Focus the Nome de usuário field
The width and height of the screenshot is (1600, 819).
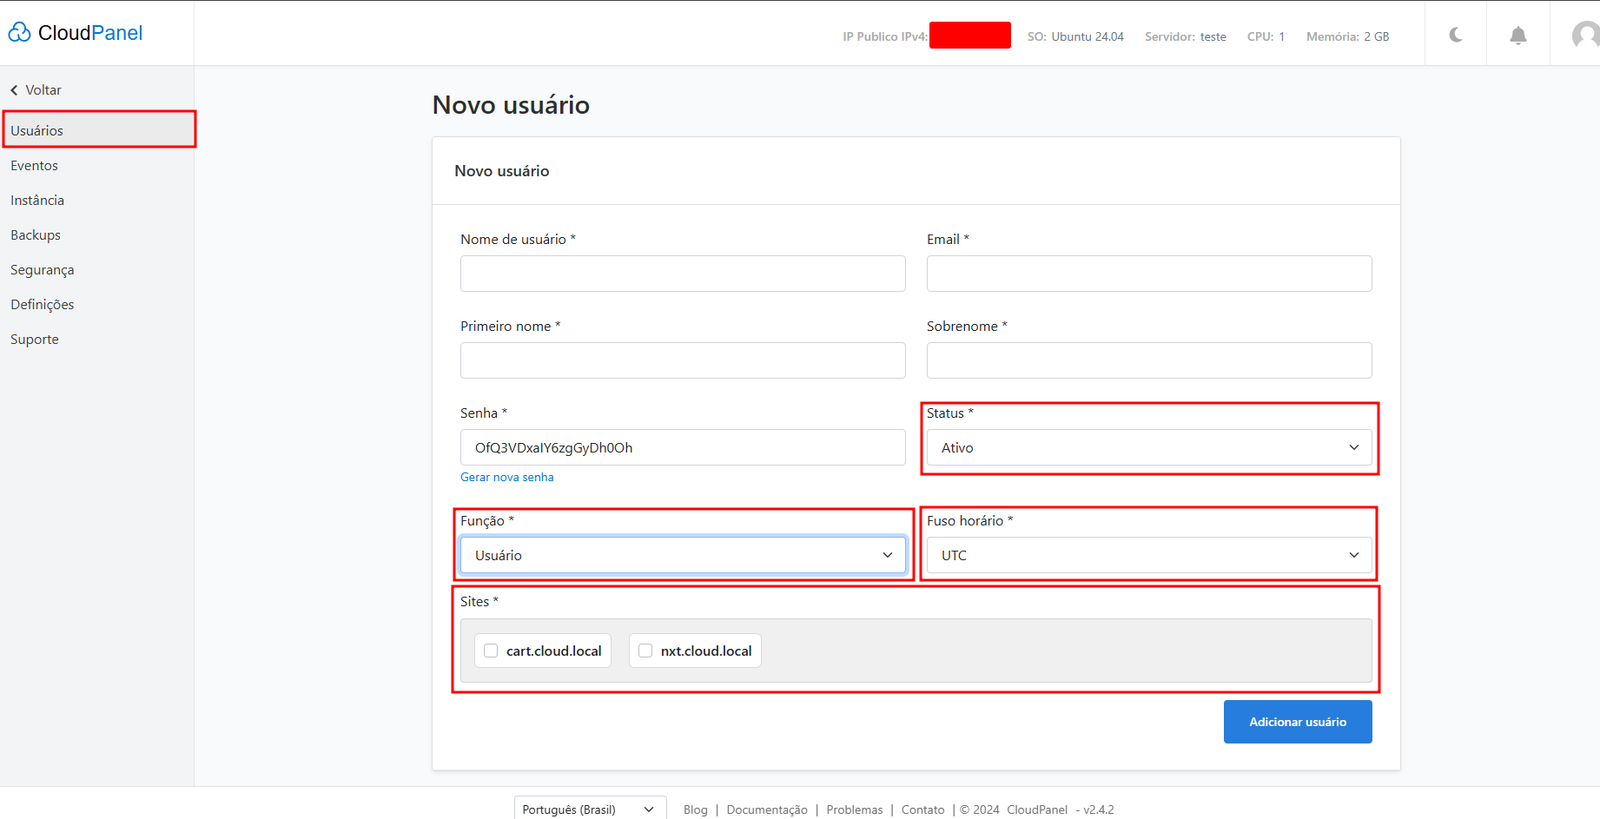[x=682, y=274]
